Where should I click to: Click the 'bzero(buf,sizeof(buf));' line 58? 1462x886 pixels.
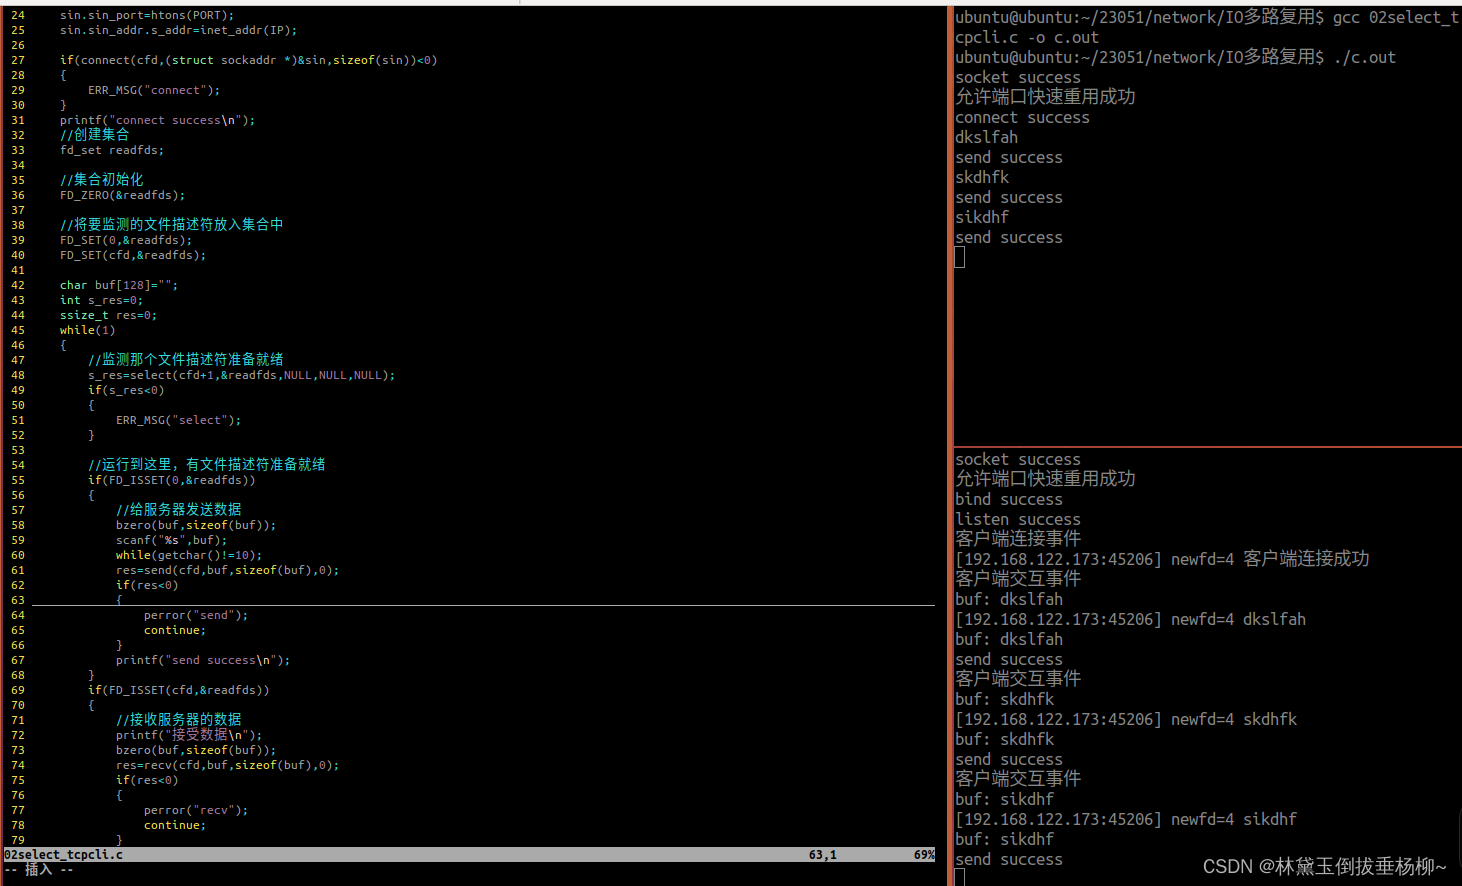(196, 525)
